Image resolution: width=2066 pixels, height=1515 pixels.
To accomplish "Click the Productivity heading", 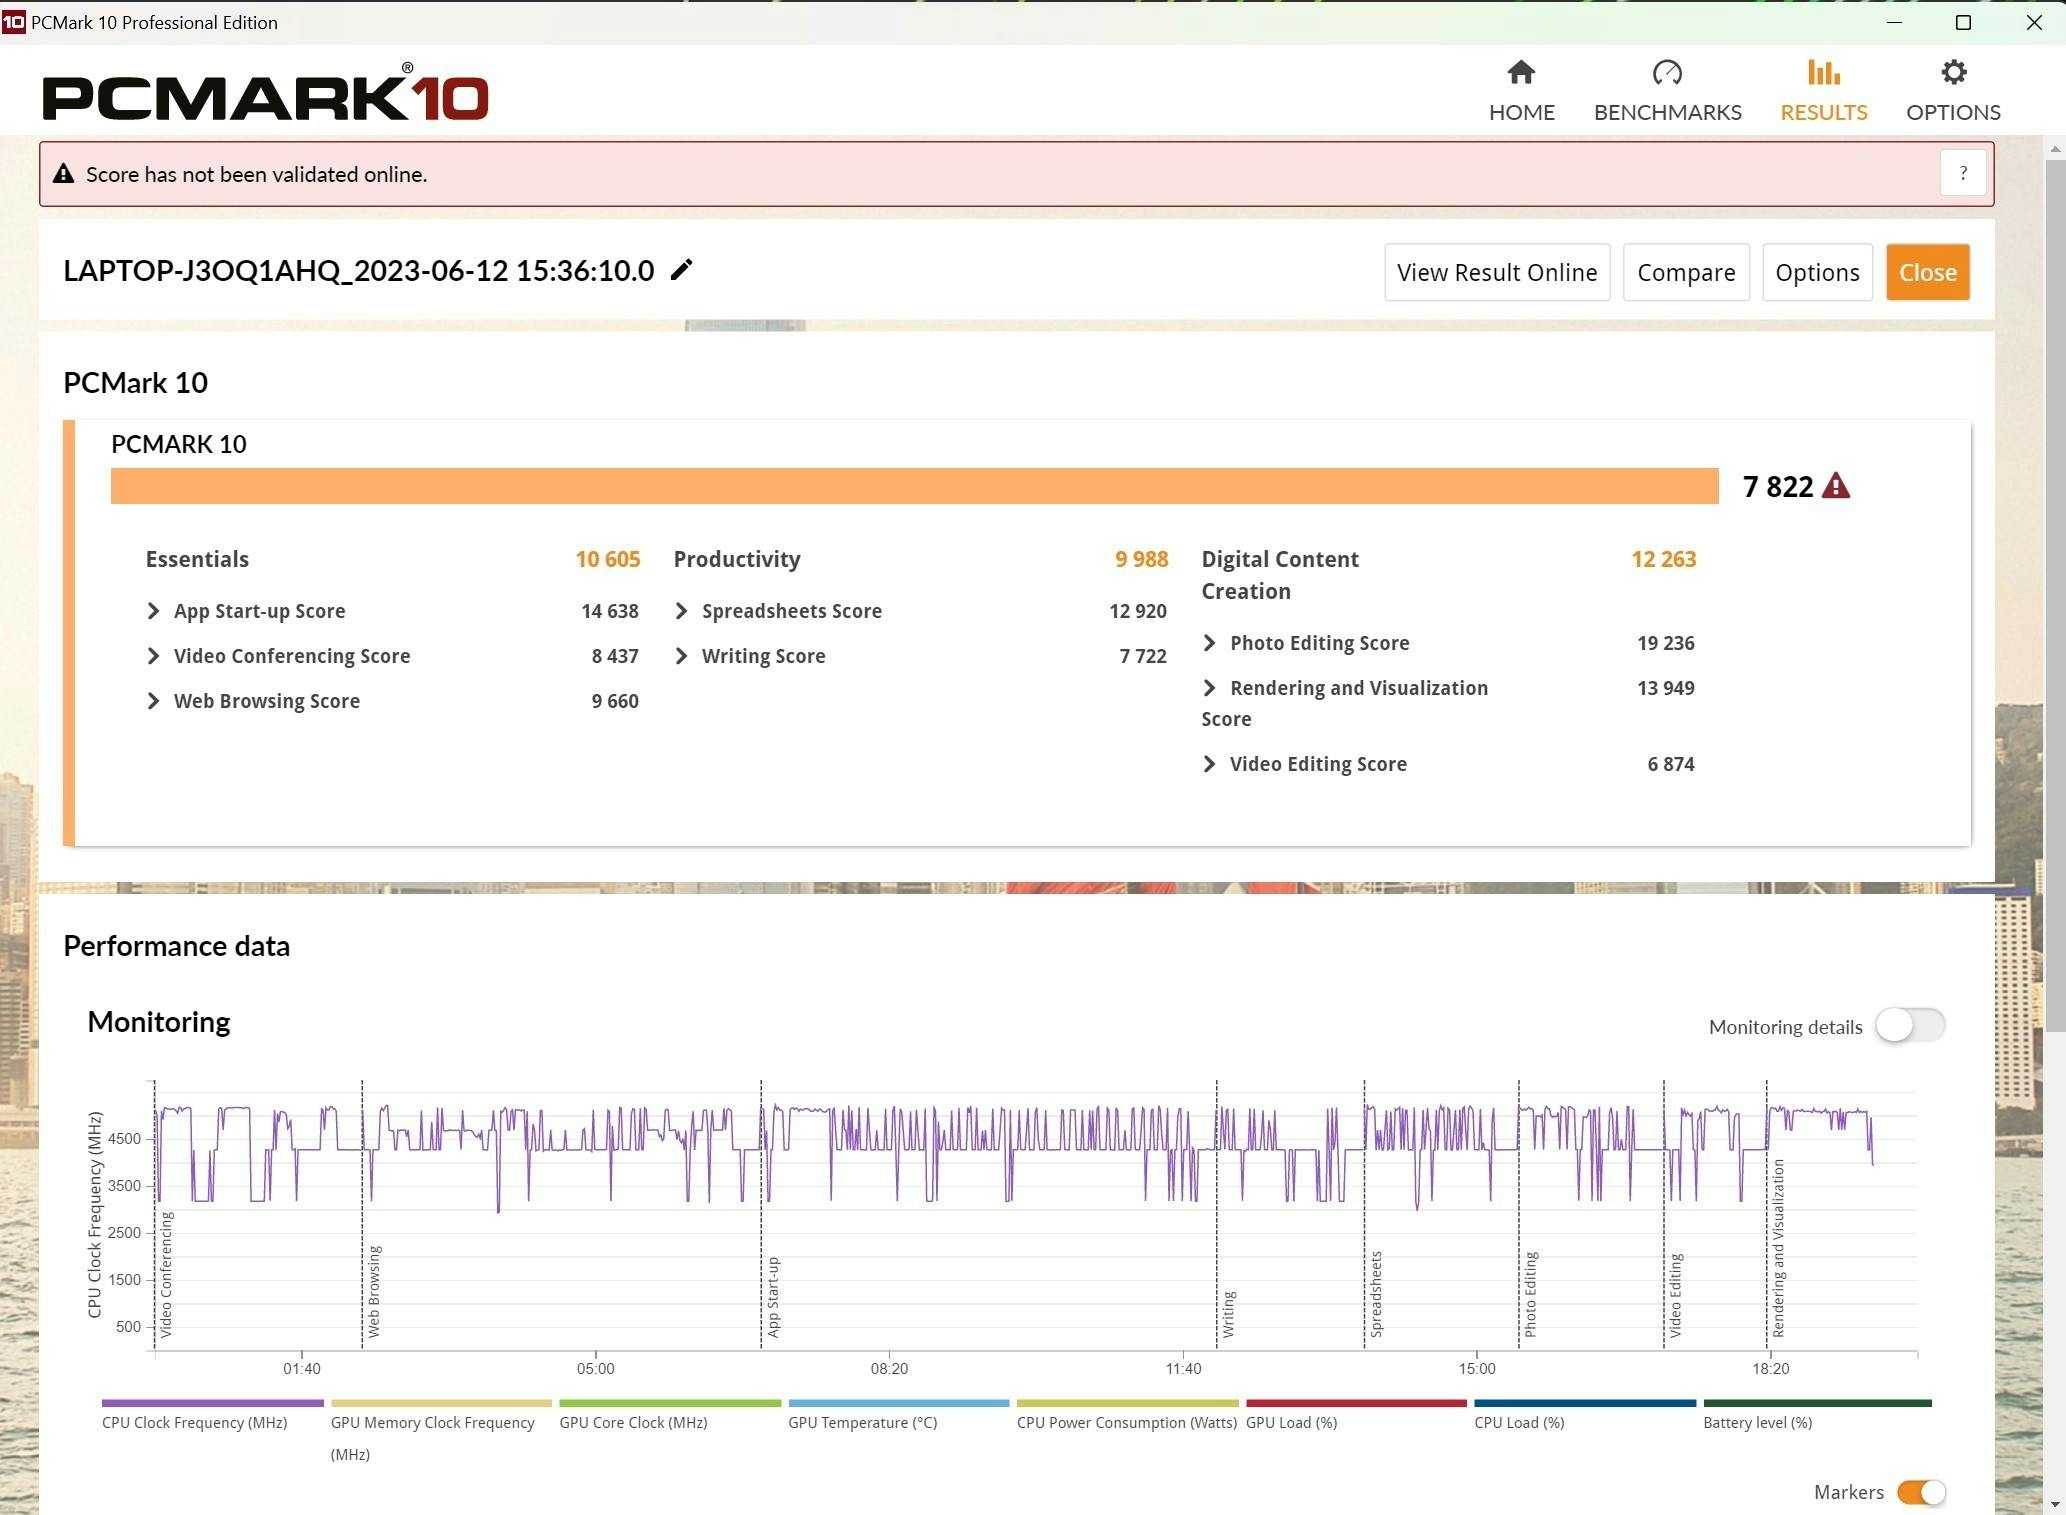I will click(x=737, y=559).
